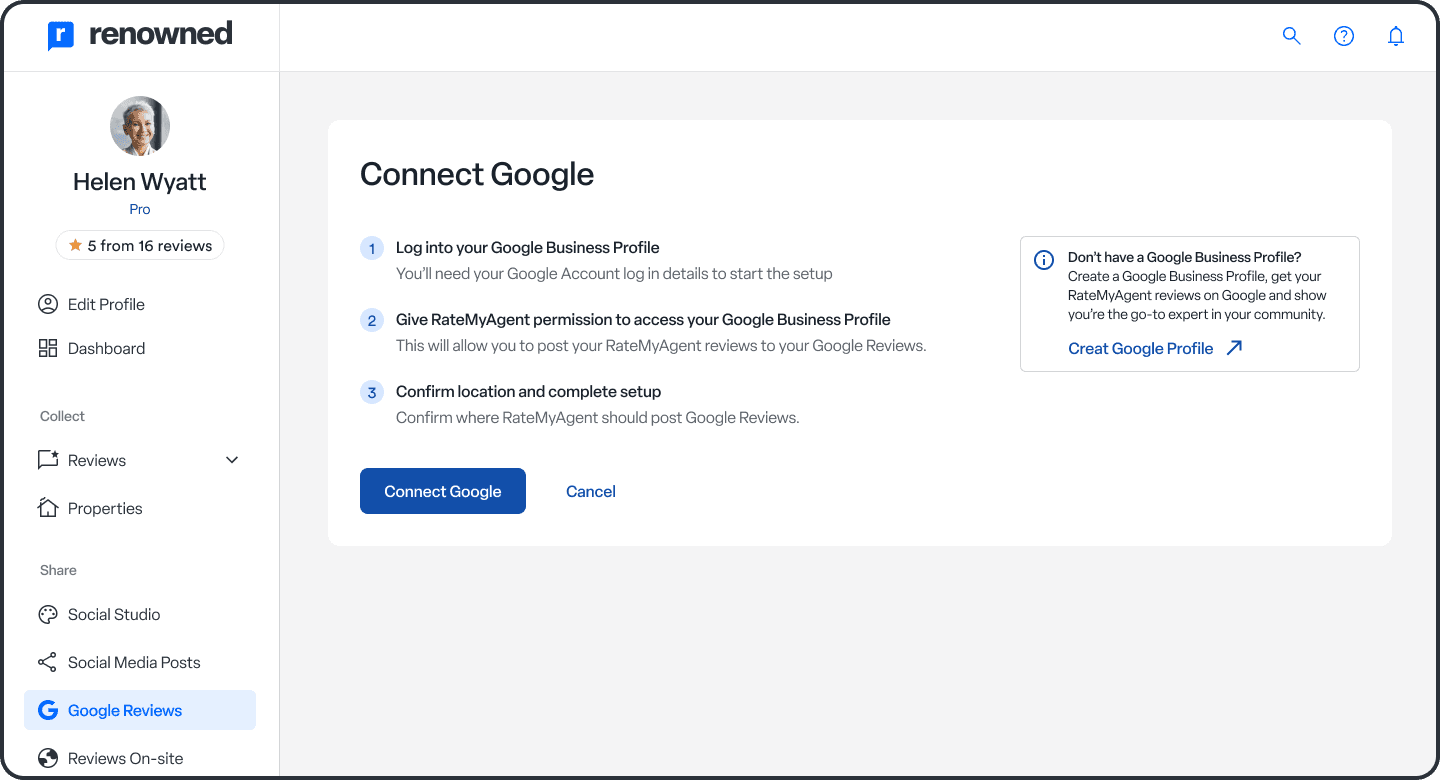Go to Dashboard menu item

click(x=140, y=348)
